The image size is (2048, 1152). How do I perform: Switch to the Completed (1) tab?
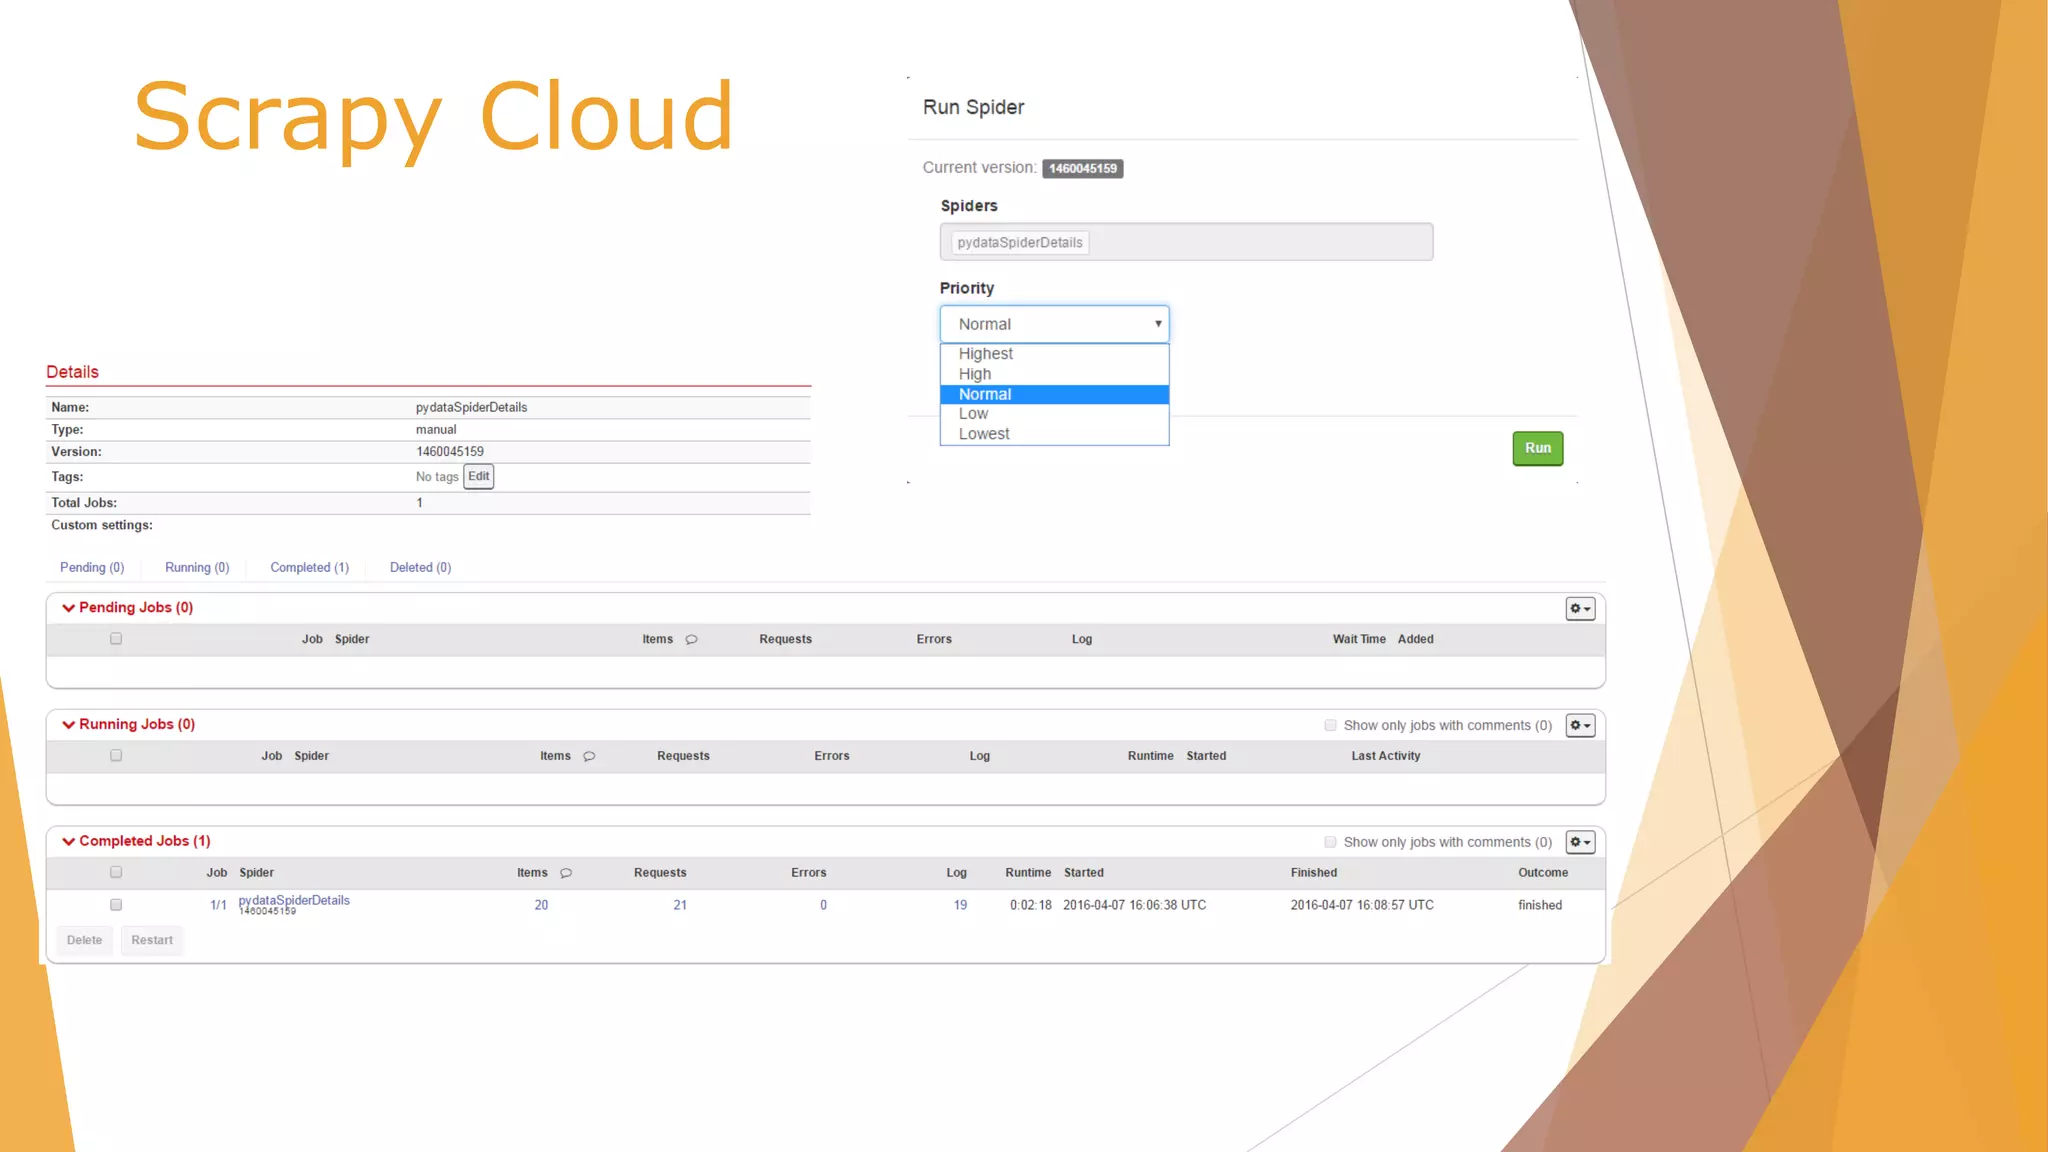coord(309,568)
